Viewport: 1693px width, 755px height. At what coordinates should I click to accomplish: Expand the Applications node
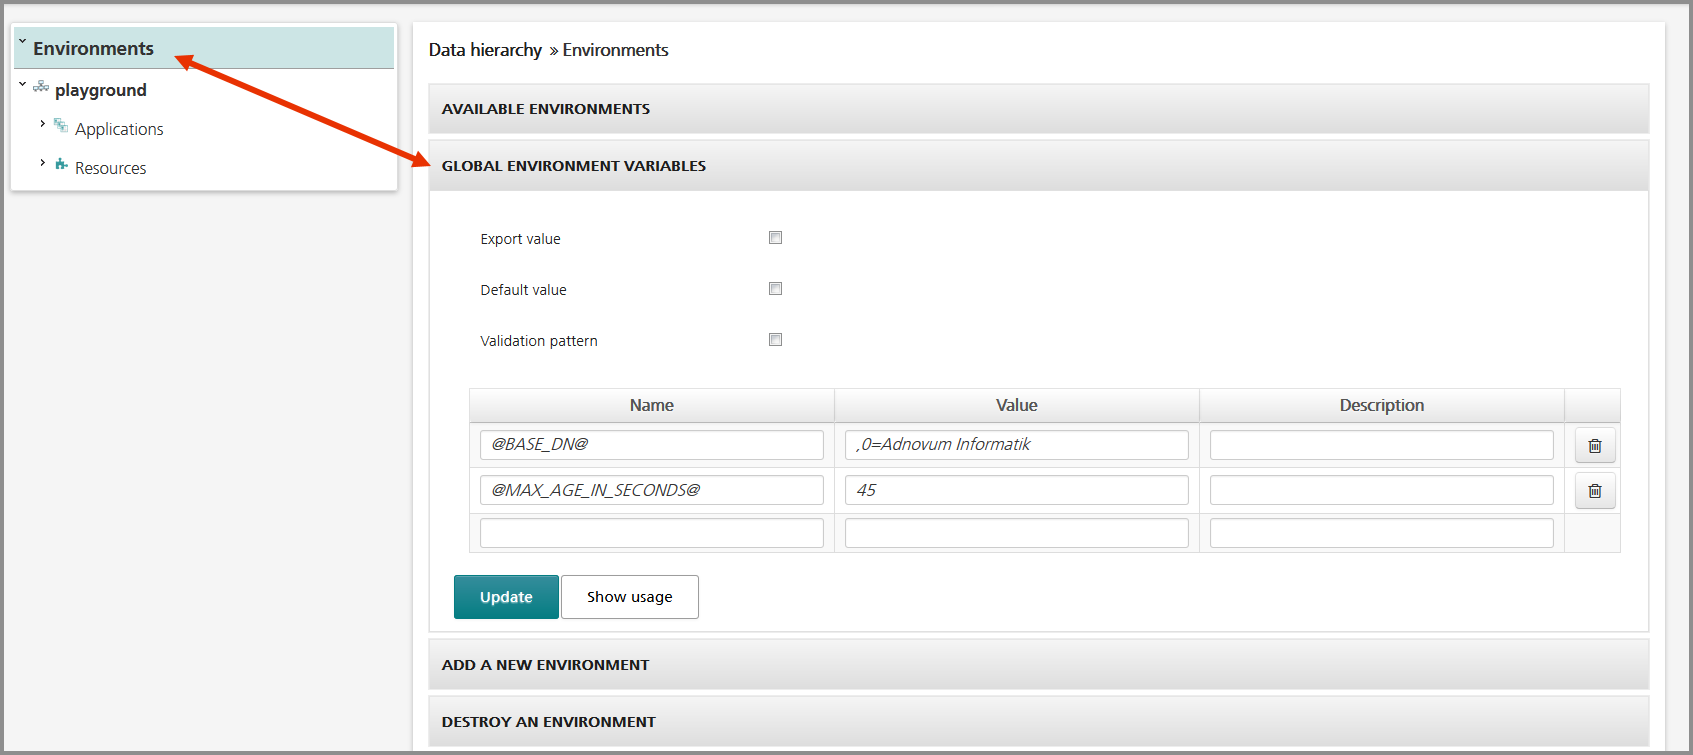[42, 124]
